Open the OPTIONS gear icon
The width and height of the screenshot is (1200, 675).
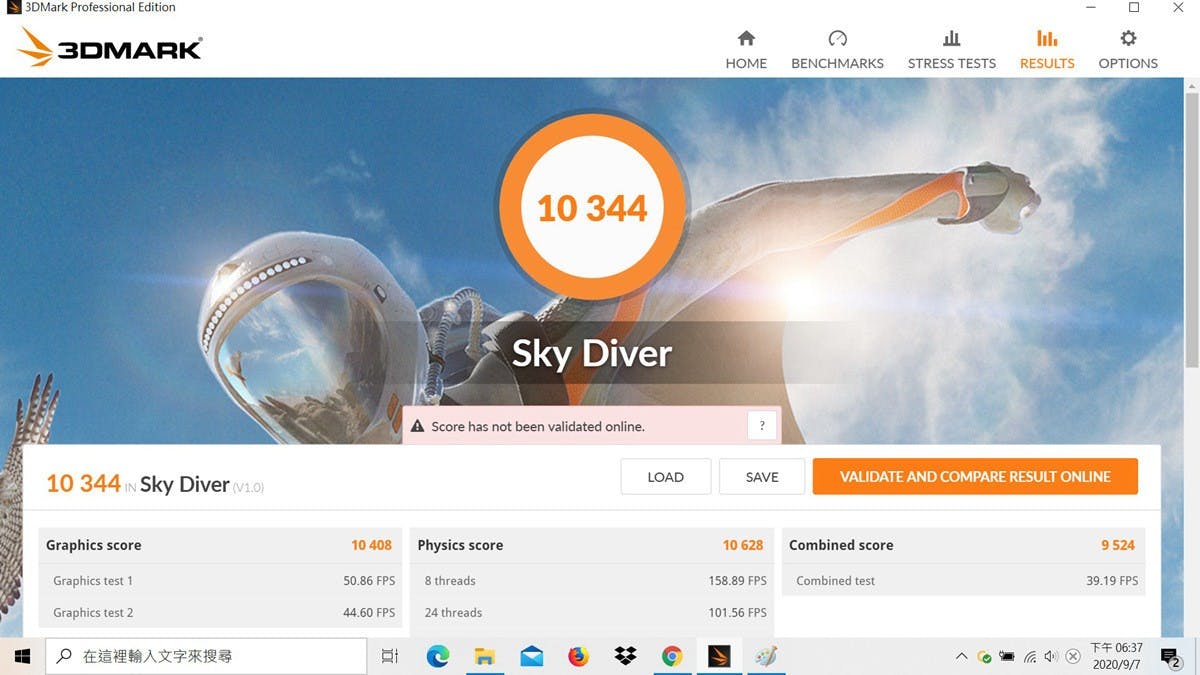pos(1128,38)
